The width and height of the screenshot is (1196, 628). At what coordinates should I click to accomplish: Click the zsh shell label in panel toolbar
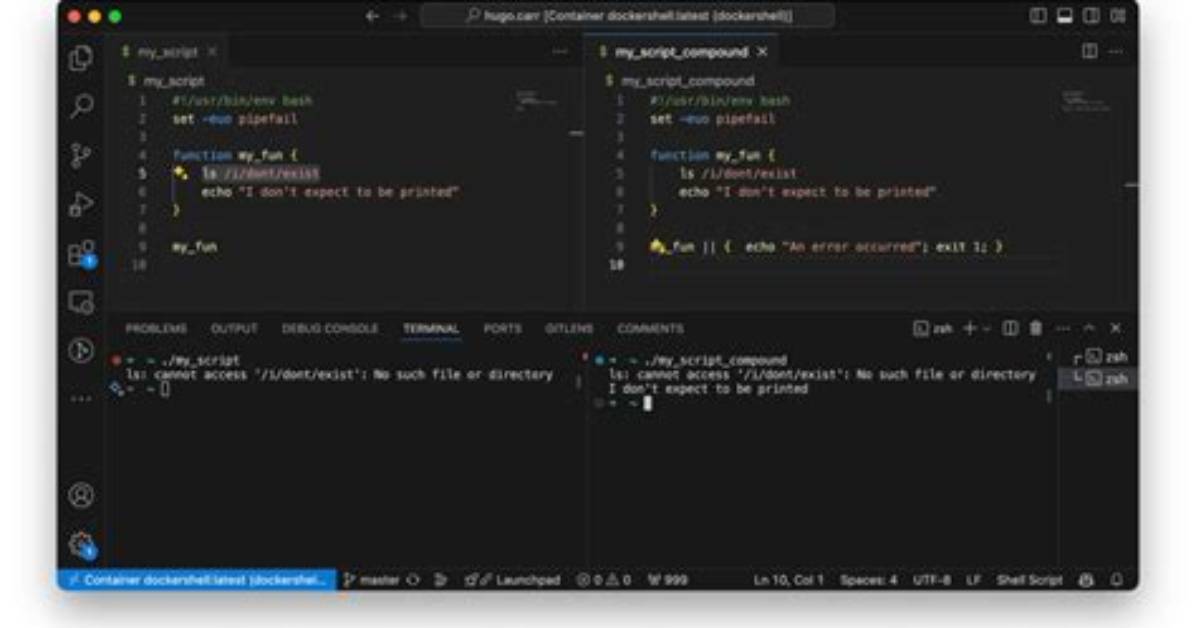tap(933, 328)
